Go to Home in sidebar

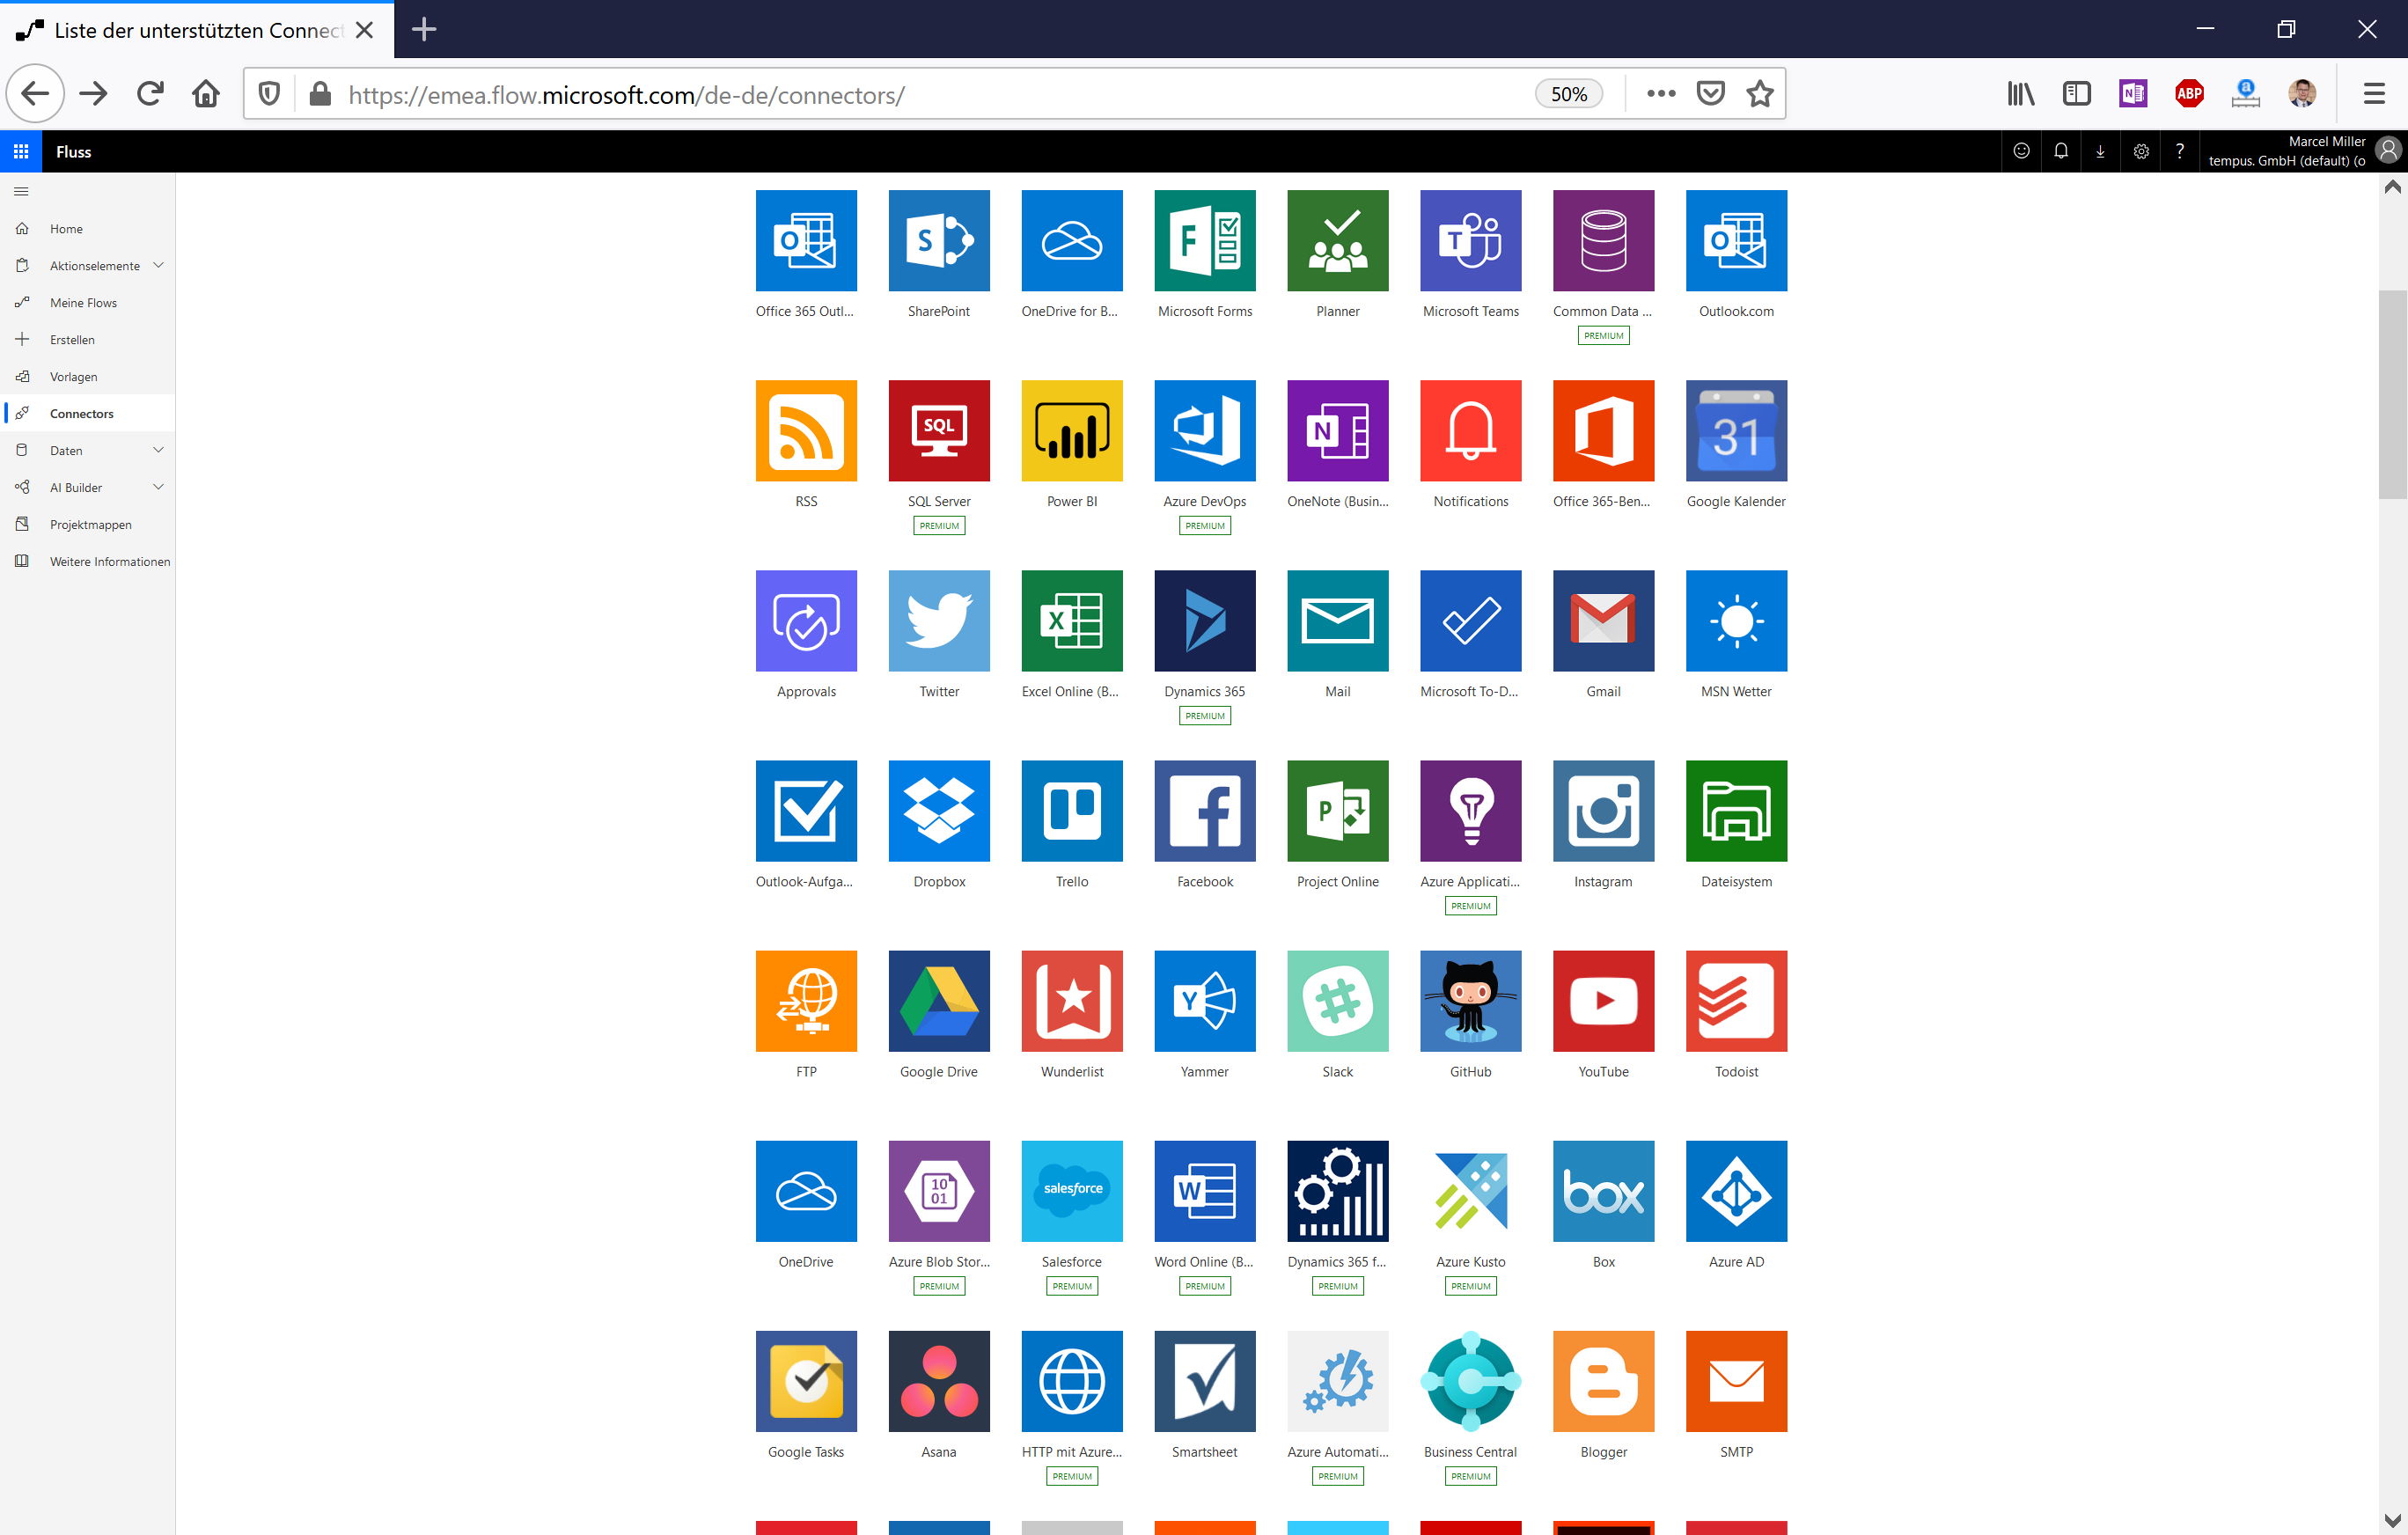88,229
